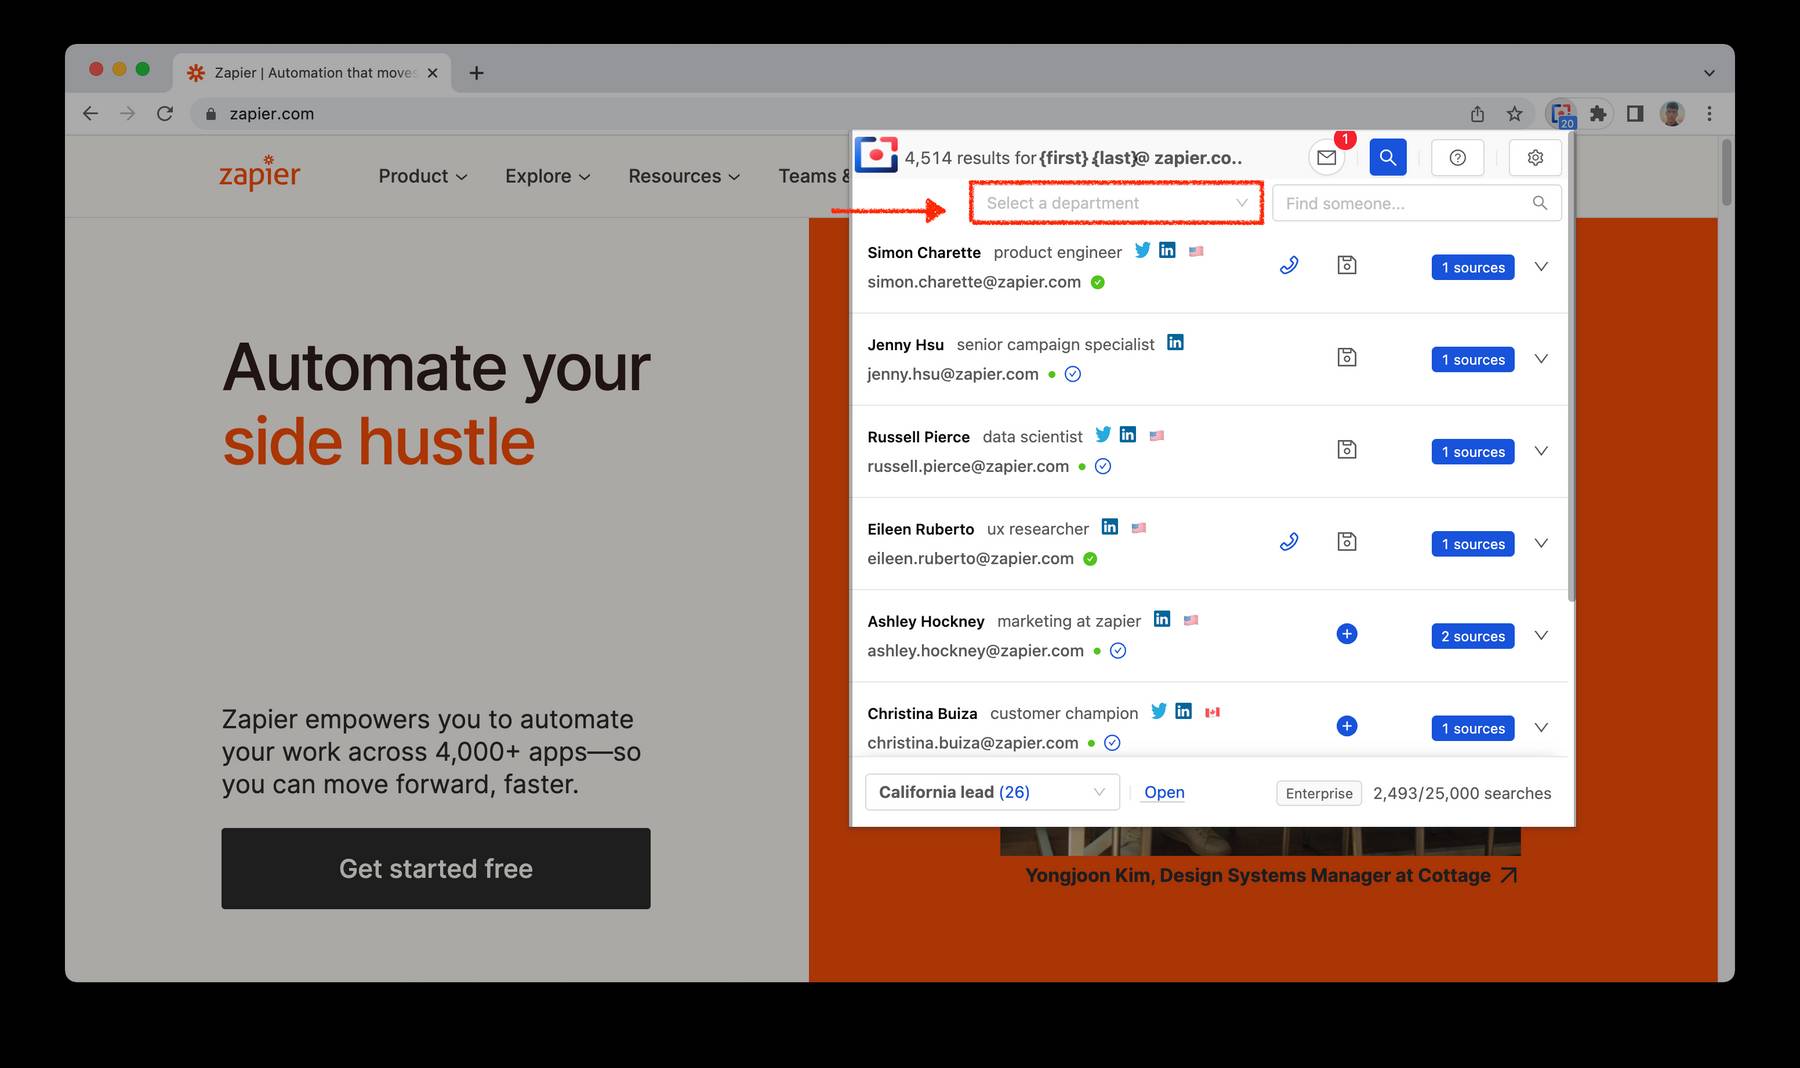1800x1068 pixels.
Task: Open Christina Buiza's Twitter icon
Action: point(1159,711)
